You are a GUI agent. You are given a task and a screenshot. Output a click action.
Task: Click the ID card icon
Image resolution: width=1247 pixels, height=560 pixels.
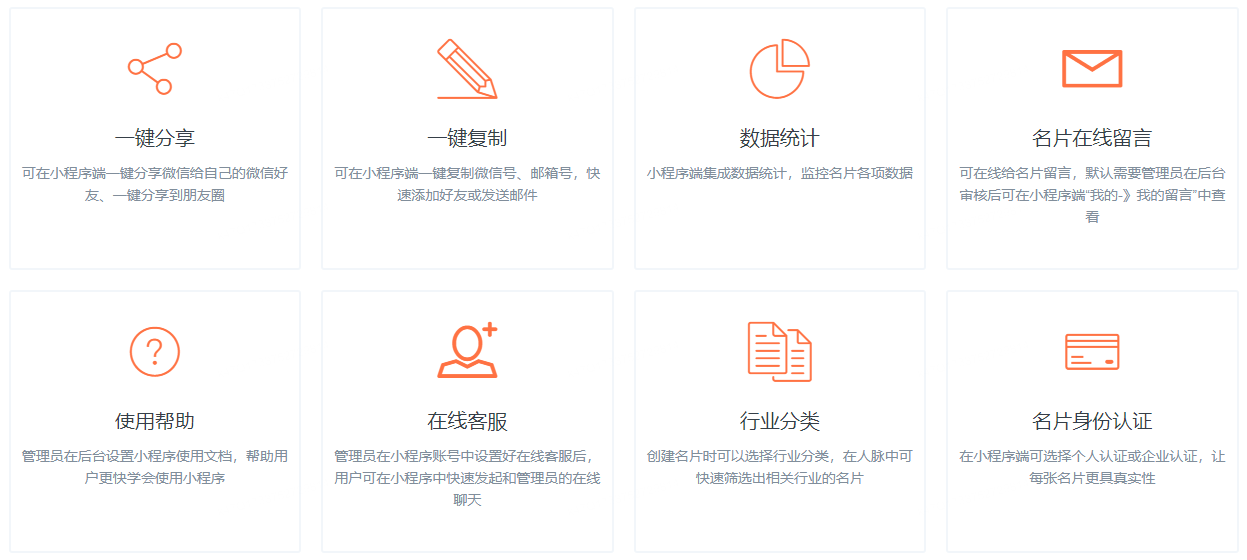1092,352
